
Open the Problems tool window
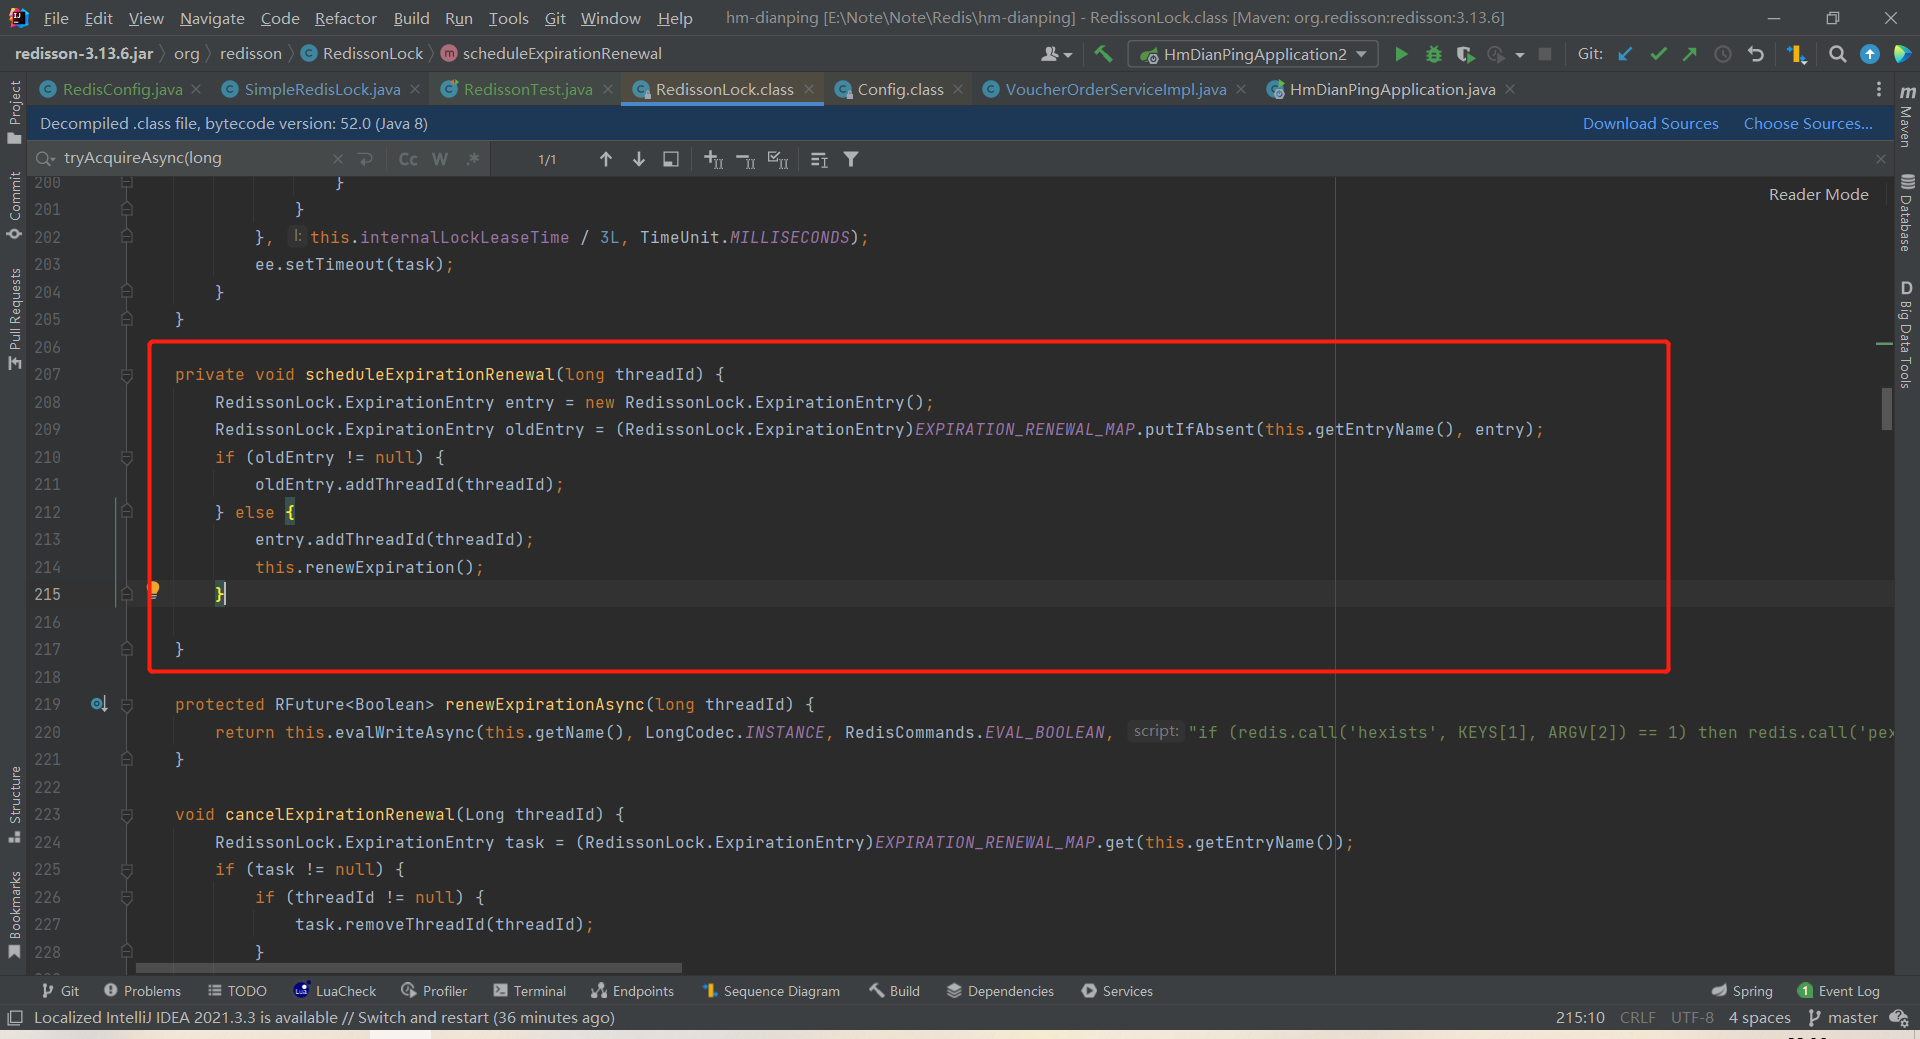pyautogui.click(x=142, y=991)
